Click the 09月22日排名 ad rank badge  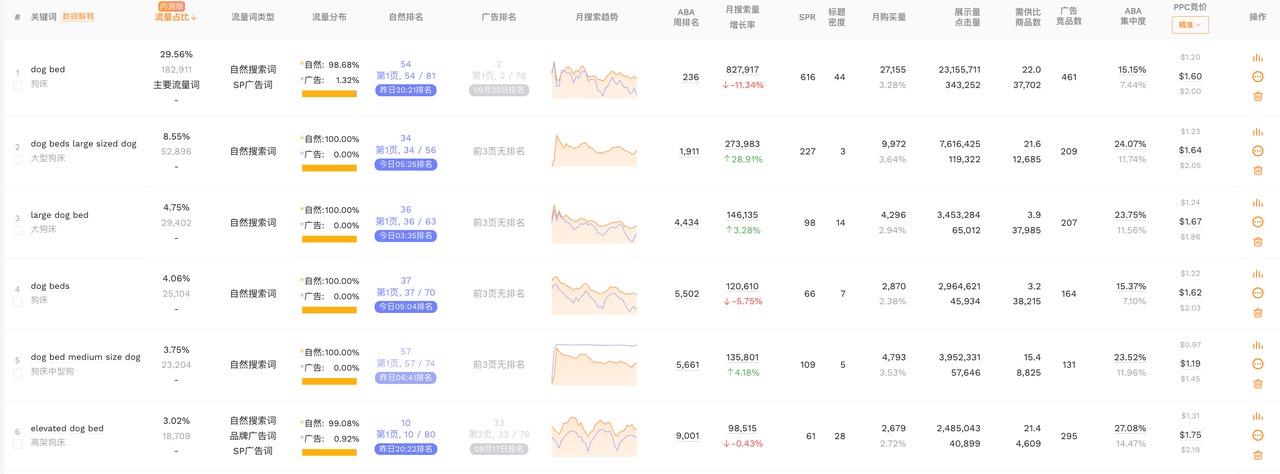pos(499,90)
